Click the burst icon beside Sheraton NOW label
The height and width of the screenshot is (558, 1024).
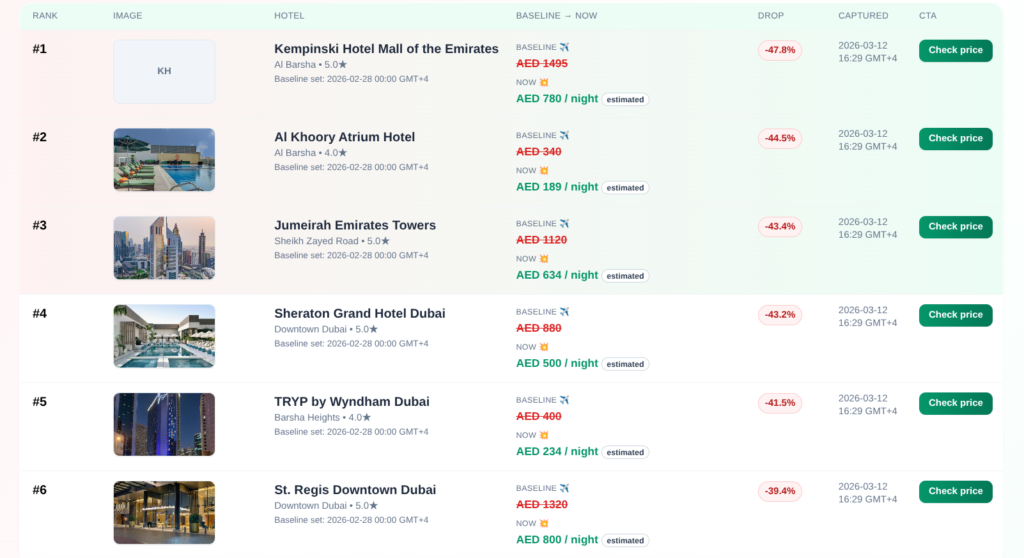click(544, 347)
